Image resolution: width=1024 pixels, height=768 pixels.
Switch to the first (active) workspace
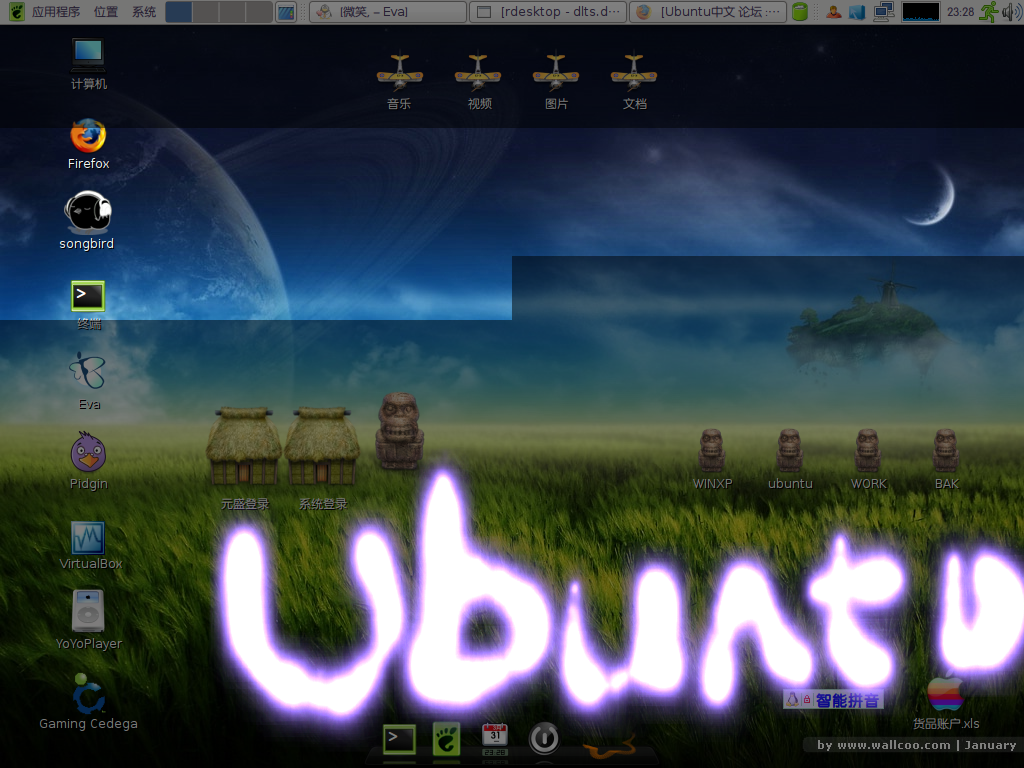coord(179,12)
